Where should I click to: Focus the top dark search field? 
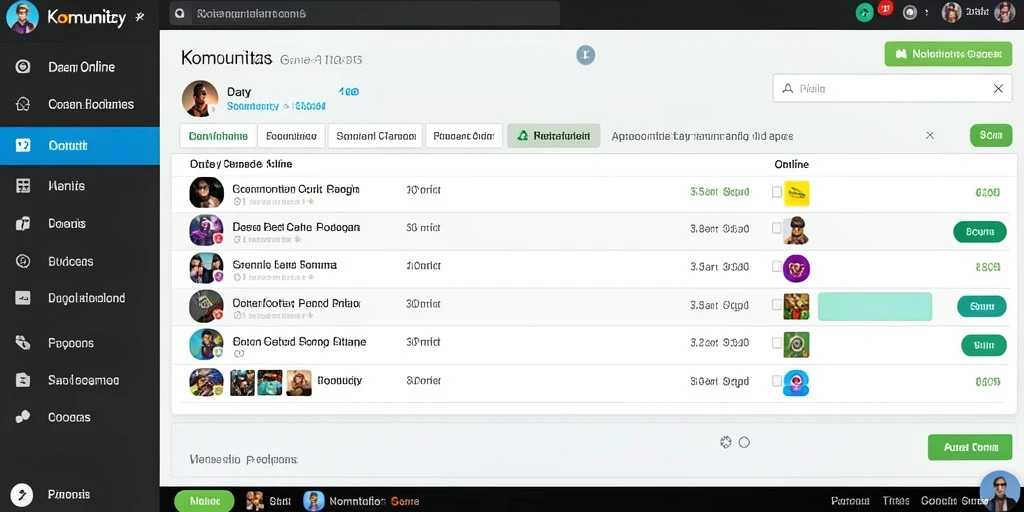(x=364, y=13)
